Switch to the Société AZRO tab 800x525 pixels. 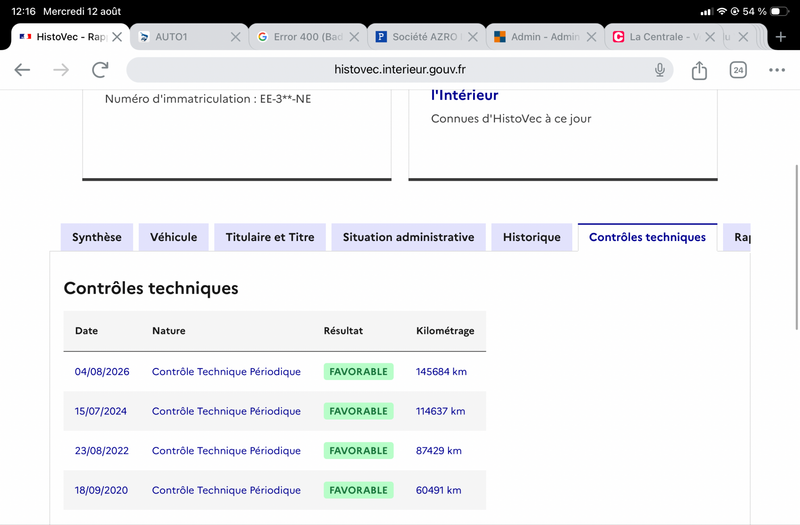tap(418, 37)
